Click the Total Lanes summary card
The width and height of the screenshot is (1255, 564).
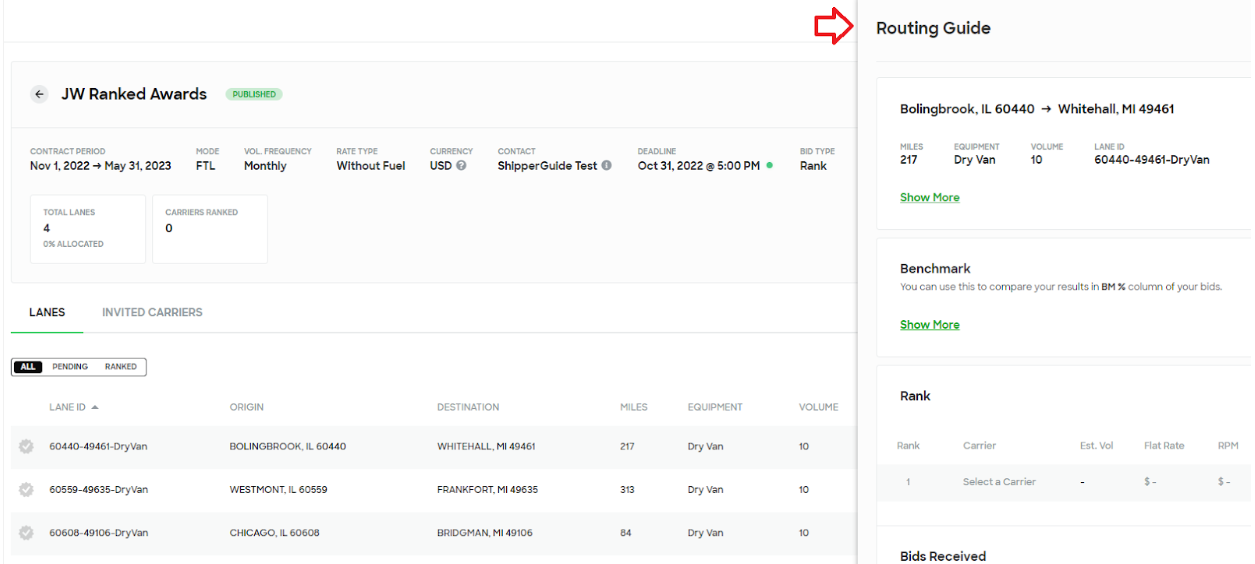pyautogui.click(x=88, y=228)
